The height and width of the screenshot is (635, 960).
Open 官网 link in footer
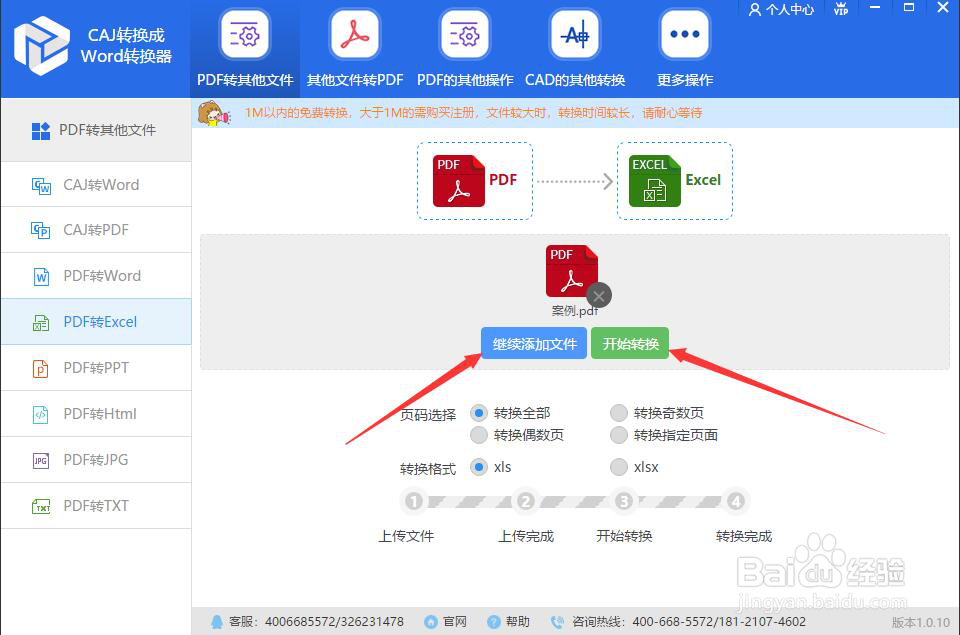tap(446, 622)
